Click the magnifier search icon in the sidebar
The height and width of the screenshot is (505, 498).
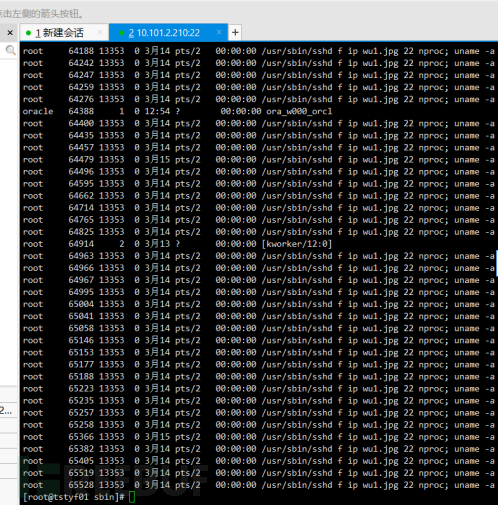(10, 50)
